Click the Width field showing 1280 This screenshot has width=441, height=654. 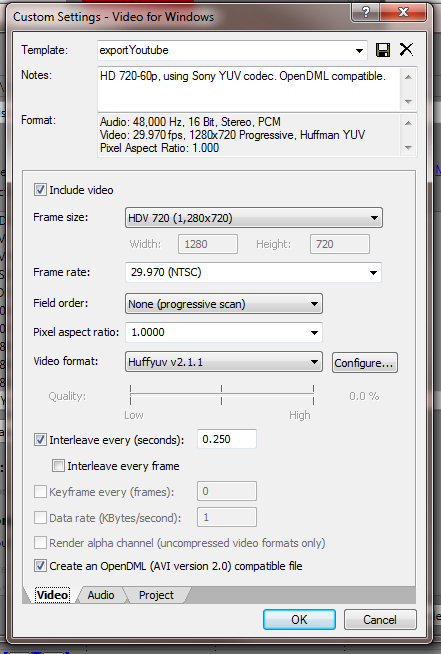tap(208, 244)
